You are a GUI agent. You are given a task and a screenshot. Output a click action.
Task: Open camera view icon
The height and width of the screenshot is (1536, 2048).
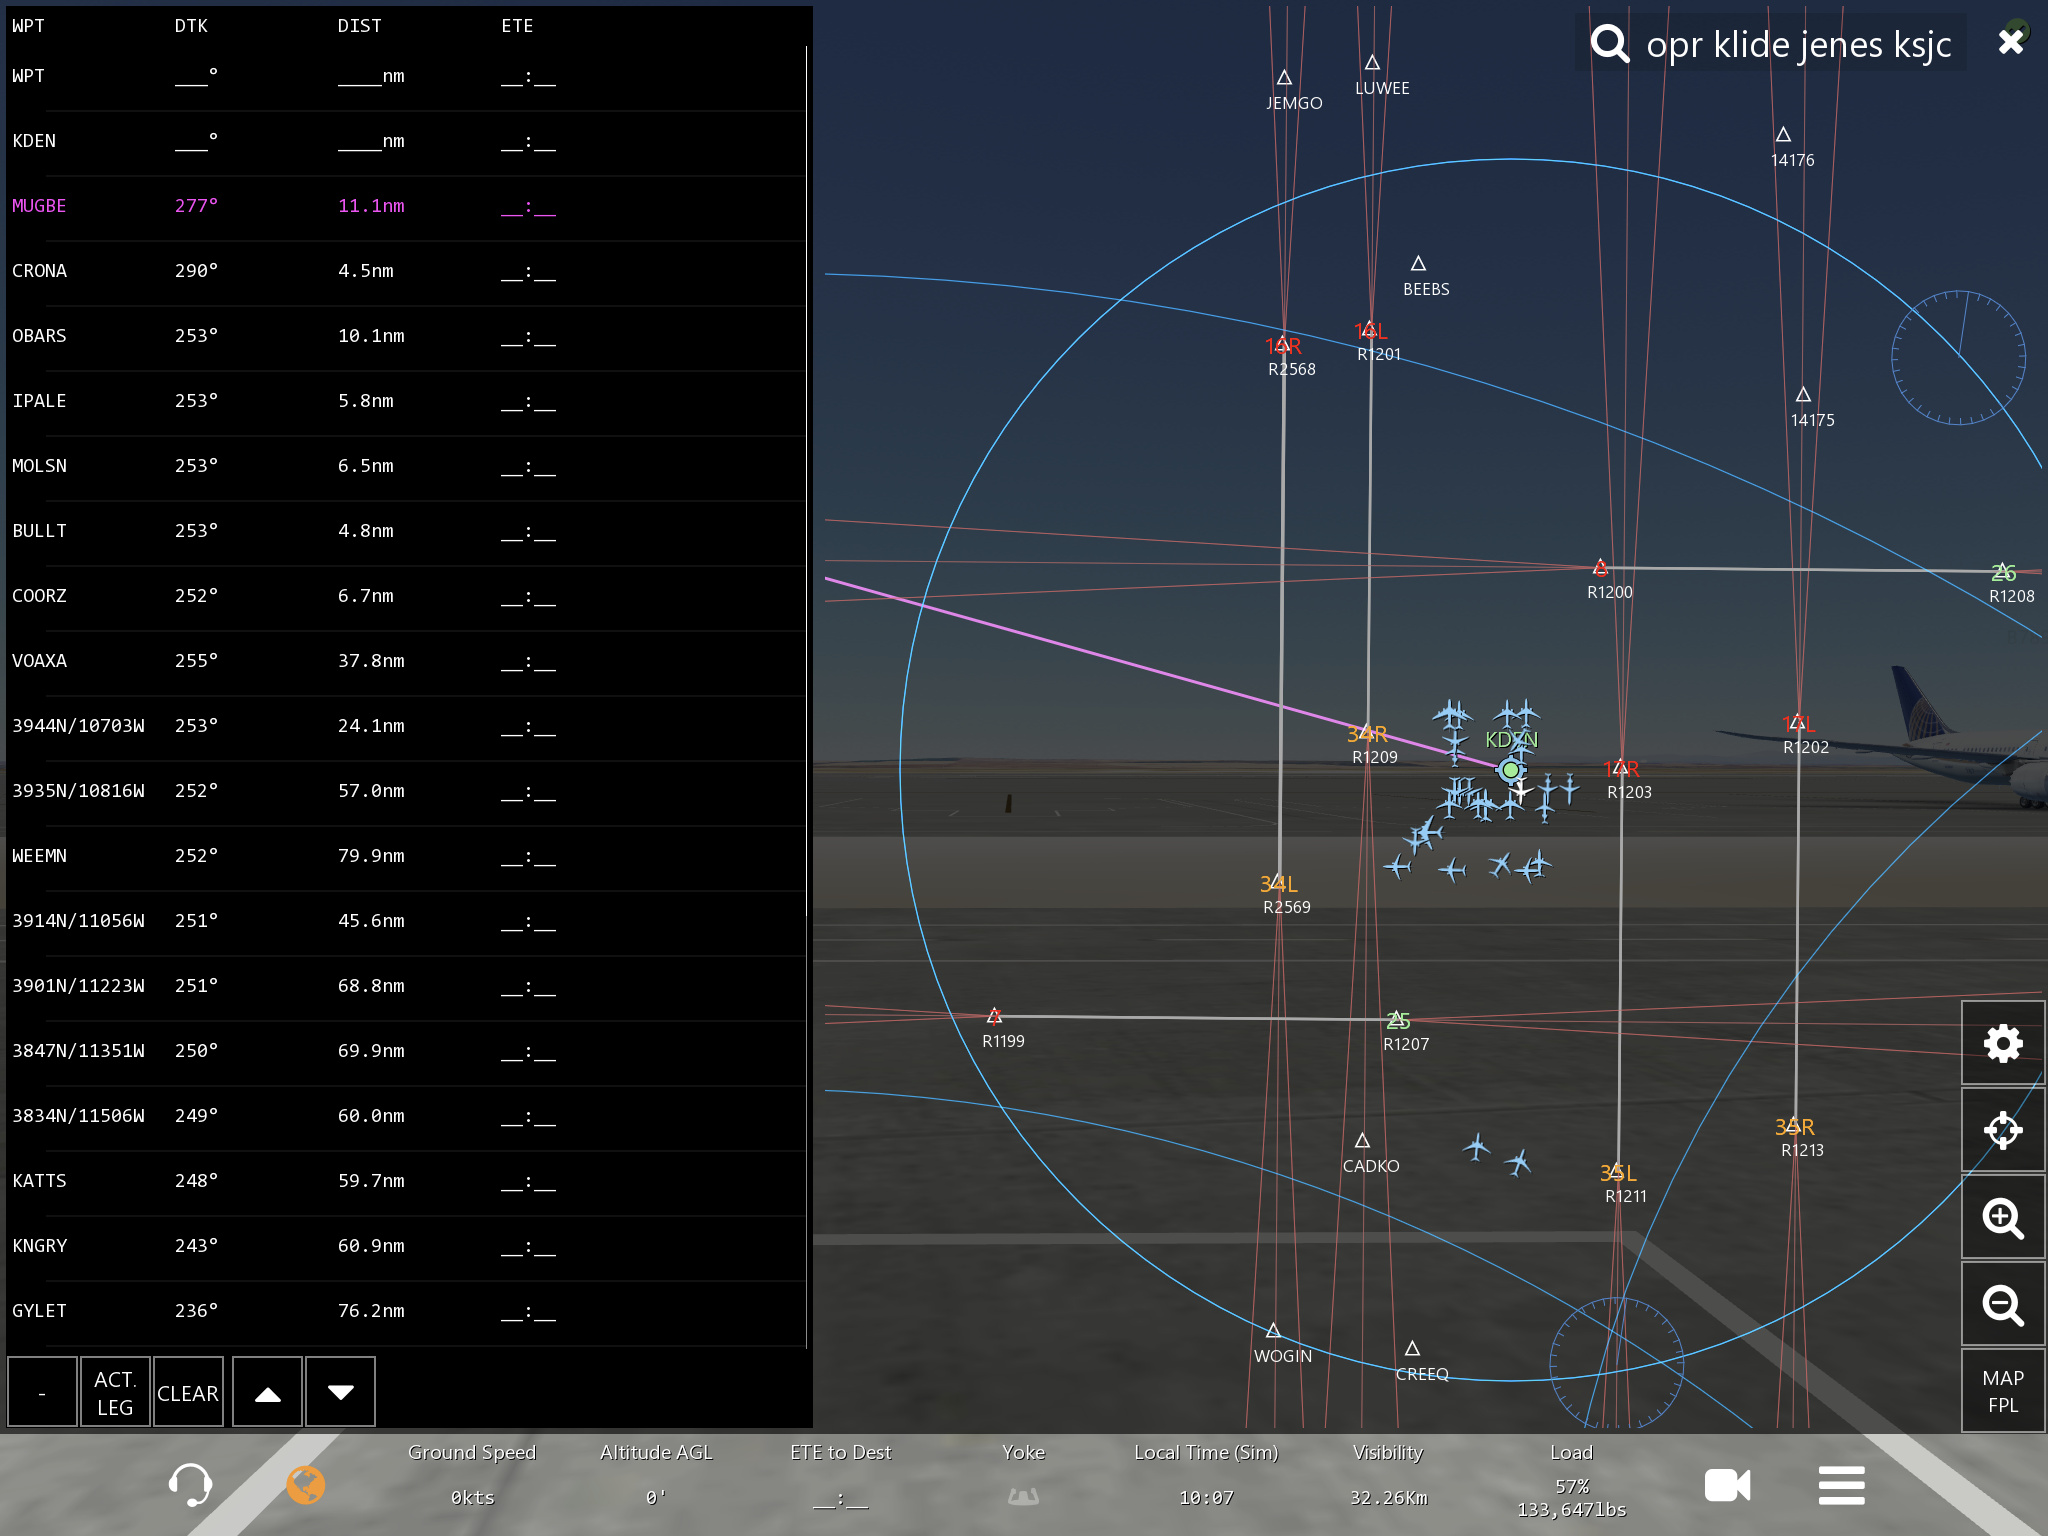click(1727, 1485)
